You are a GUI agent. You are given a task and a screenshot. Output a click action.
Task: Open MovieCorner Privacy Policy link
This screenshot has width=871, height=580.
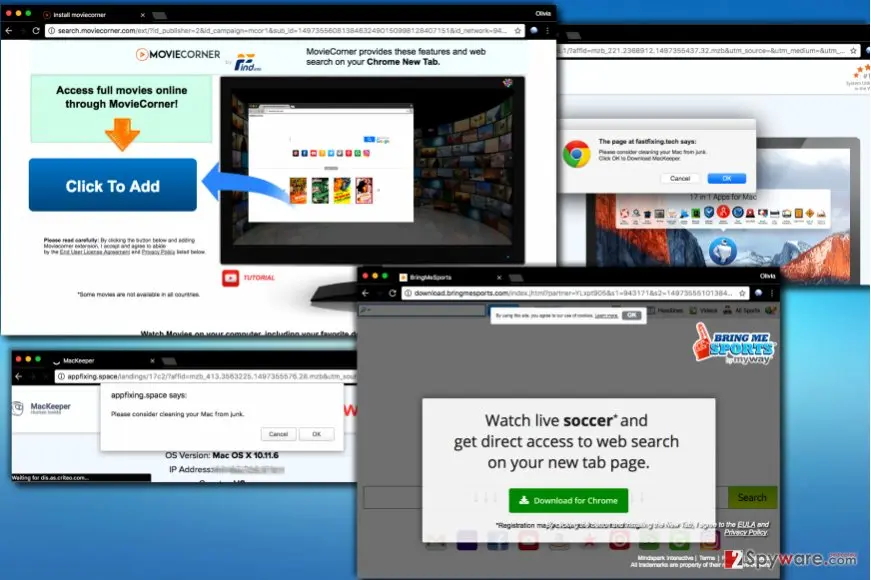[158, 252]
